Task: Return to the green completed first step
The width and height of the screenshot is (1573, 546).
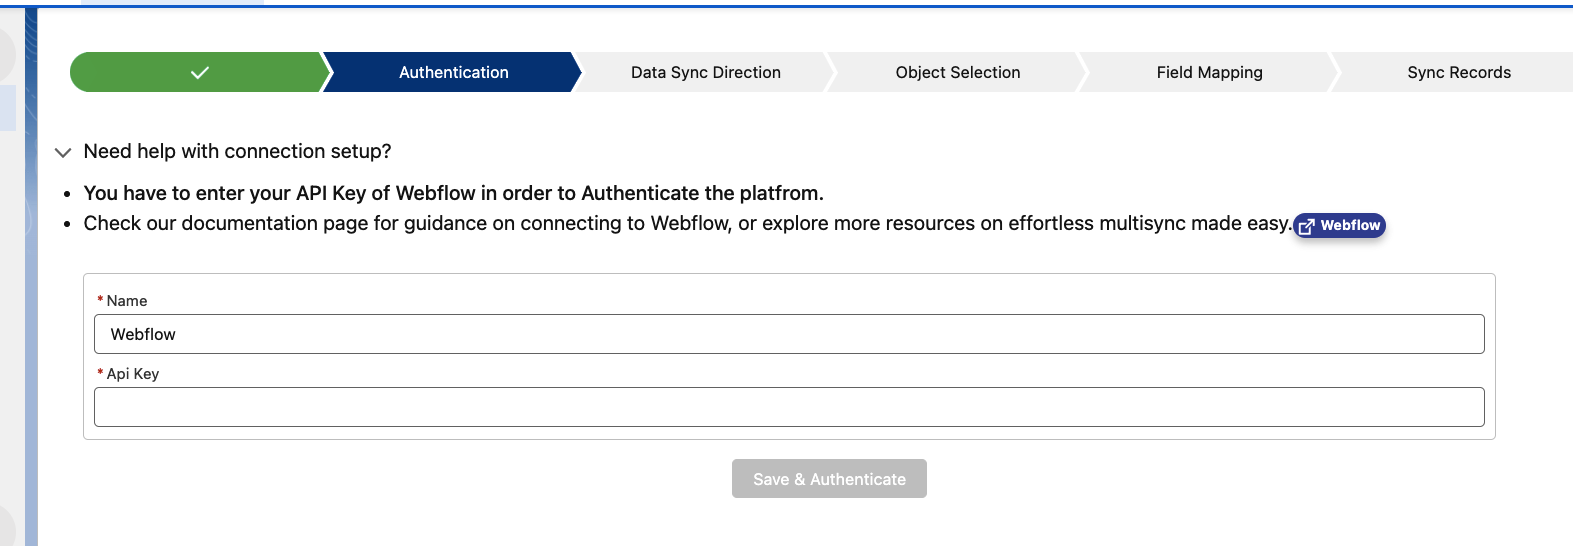Action: (x=199, y=72)
